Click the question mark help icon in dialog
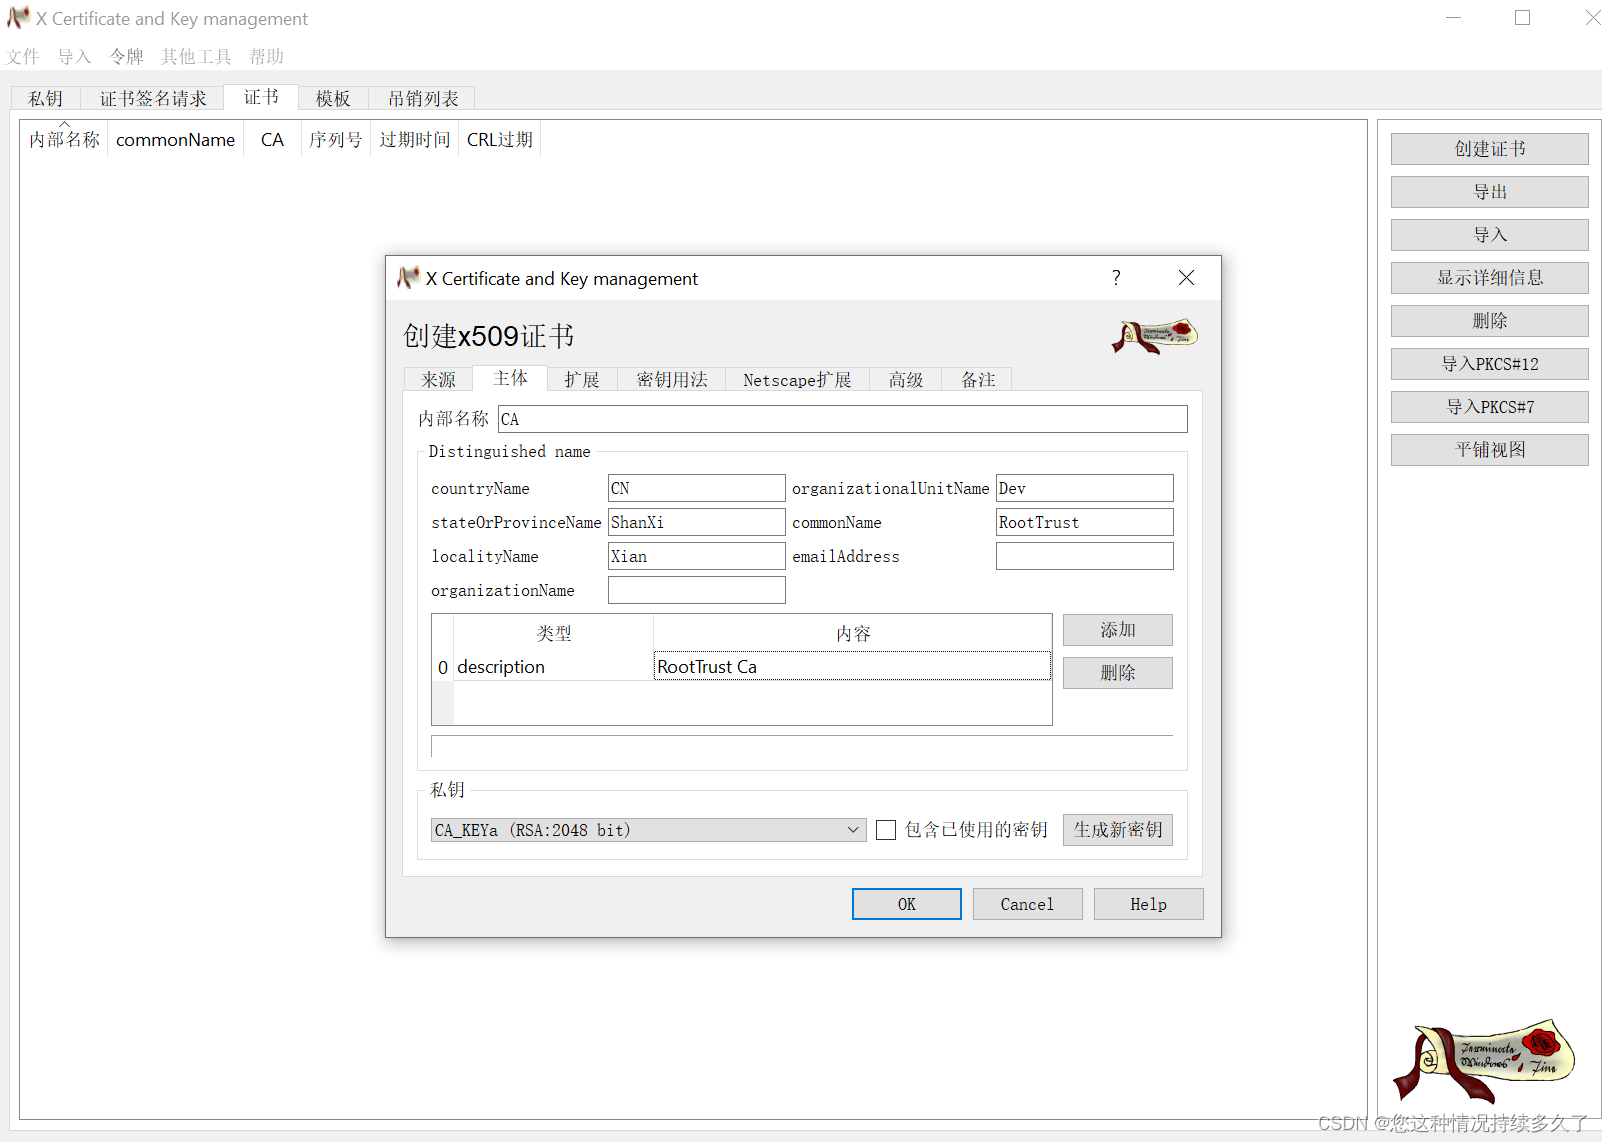Viewport: 1602px width, 1142px height. point(1116,278)
